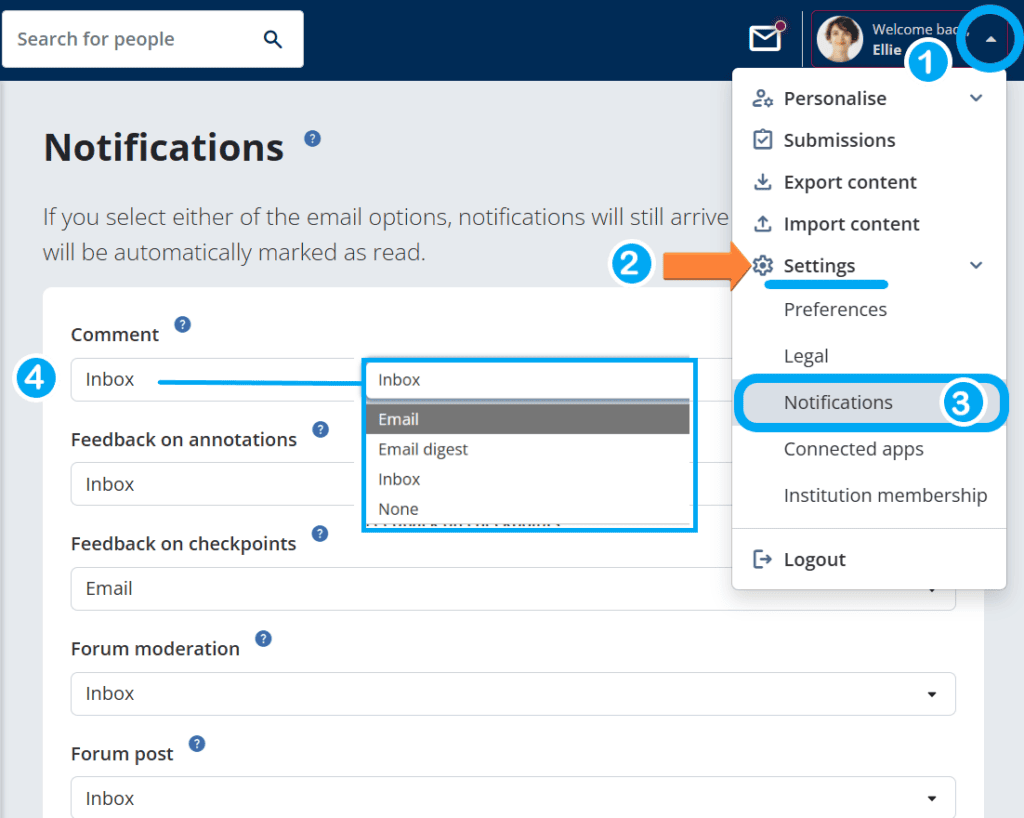The image size is (1024, 818).
Task: Open the Forum moderation dropdown
Action: (x=513, y=693)
